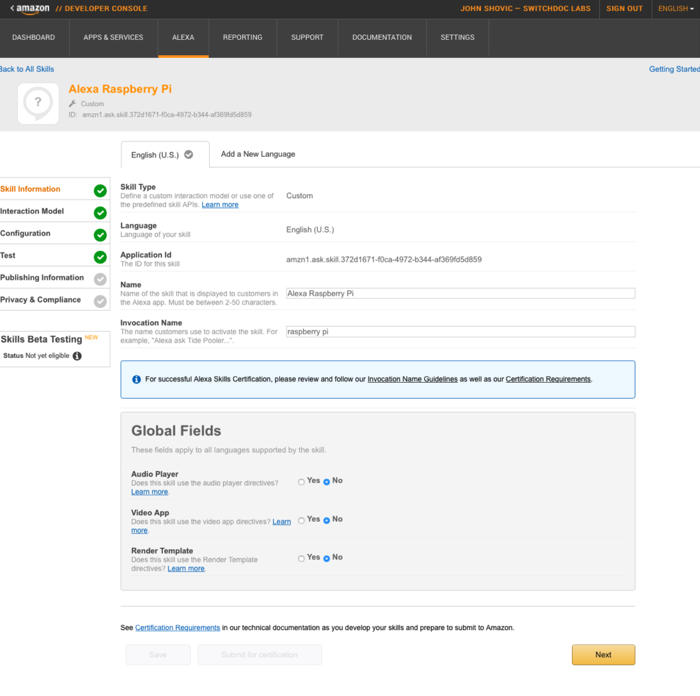Open the Configuration section in sidebar
The width and height of the screenshot is (700, 696).
click(x=26, y=234)
